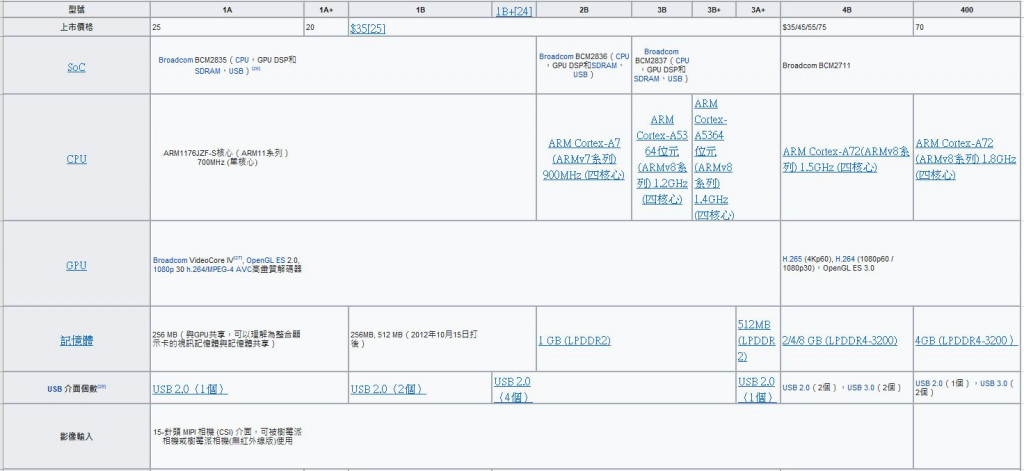The image size is (1024, 471).
Task: Open H.265 link in 4B GPU cell
Action: [x=793, y=259]
